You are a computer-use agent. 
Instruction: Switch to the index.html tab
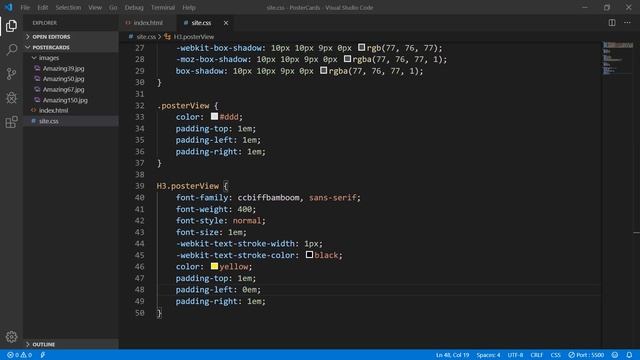click(x=148, y=23)
